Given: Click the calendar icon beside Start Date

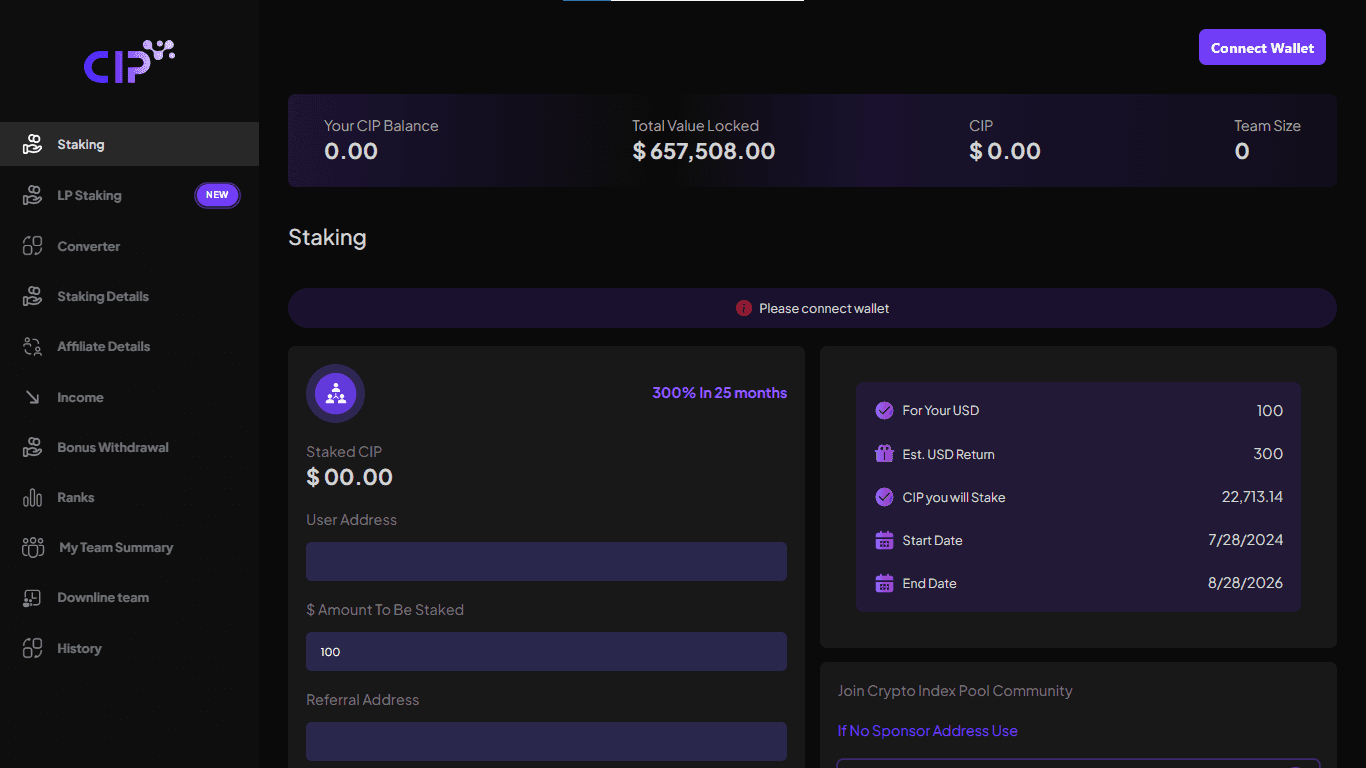Looking at the screenshot, I should click(884, 540).
